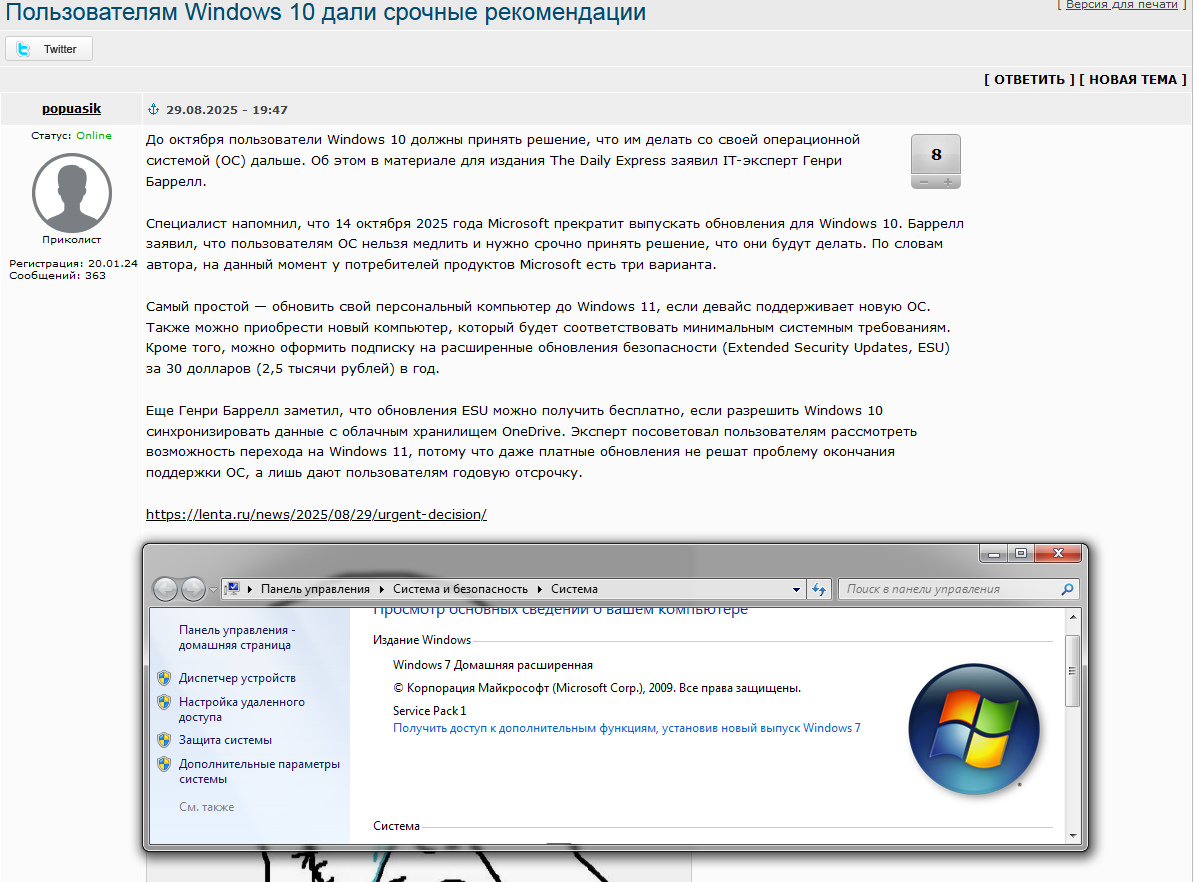The width and height of the screenshot is (1195, 882).
Task: Click the shield icon beside Диспетчер устройств
Action: [164, 678]
